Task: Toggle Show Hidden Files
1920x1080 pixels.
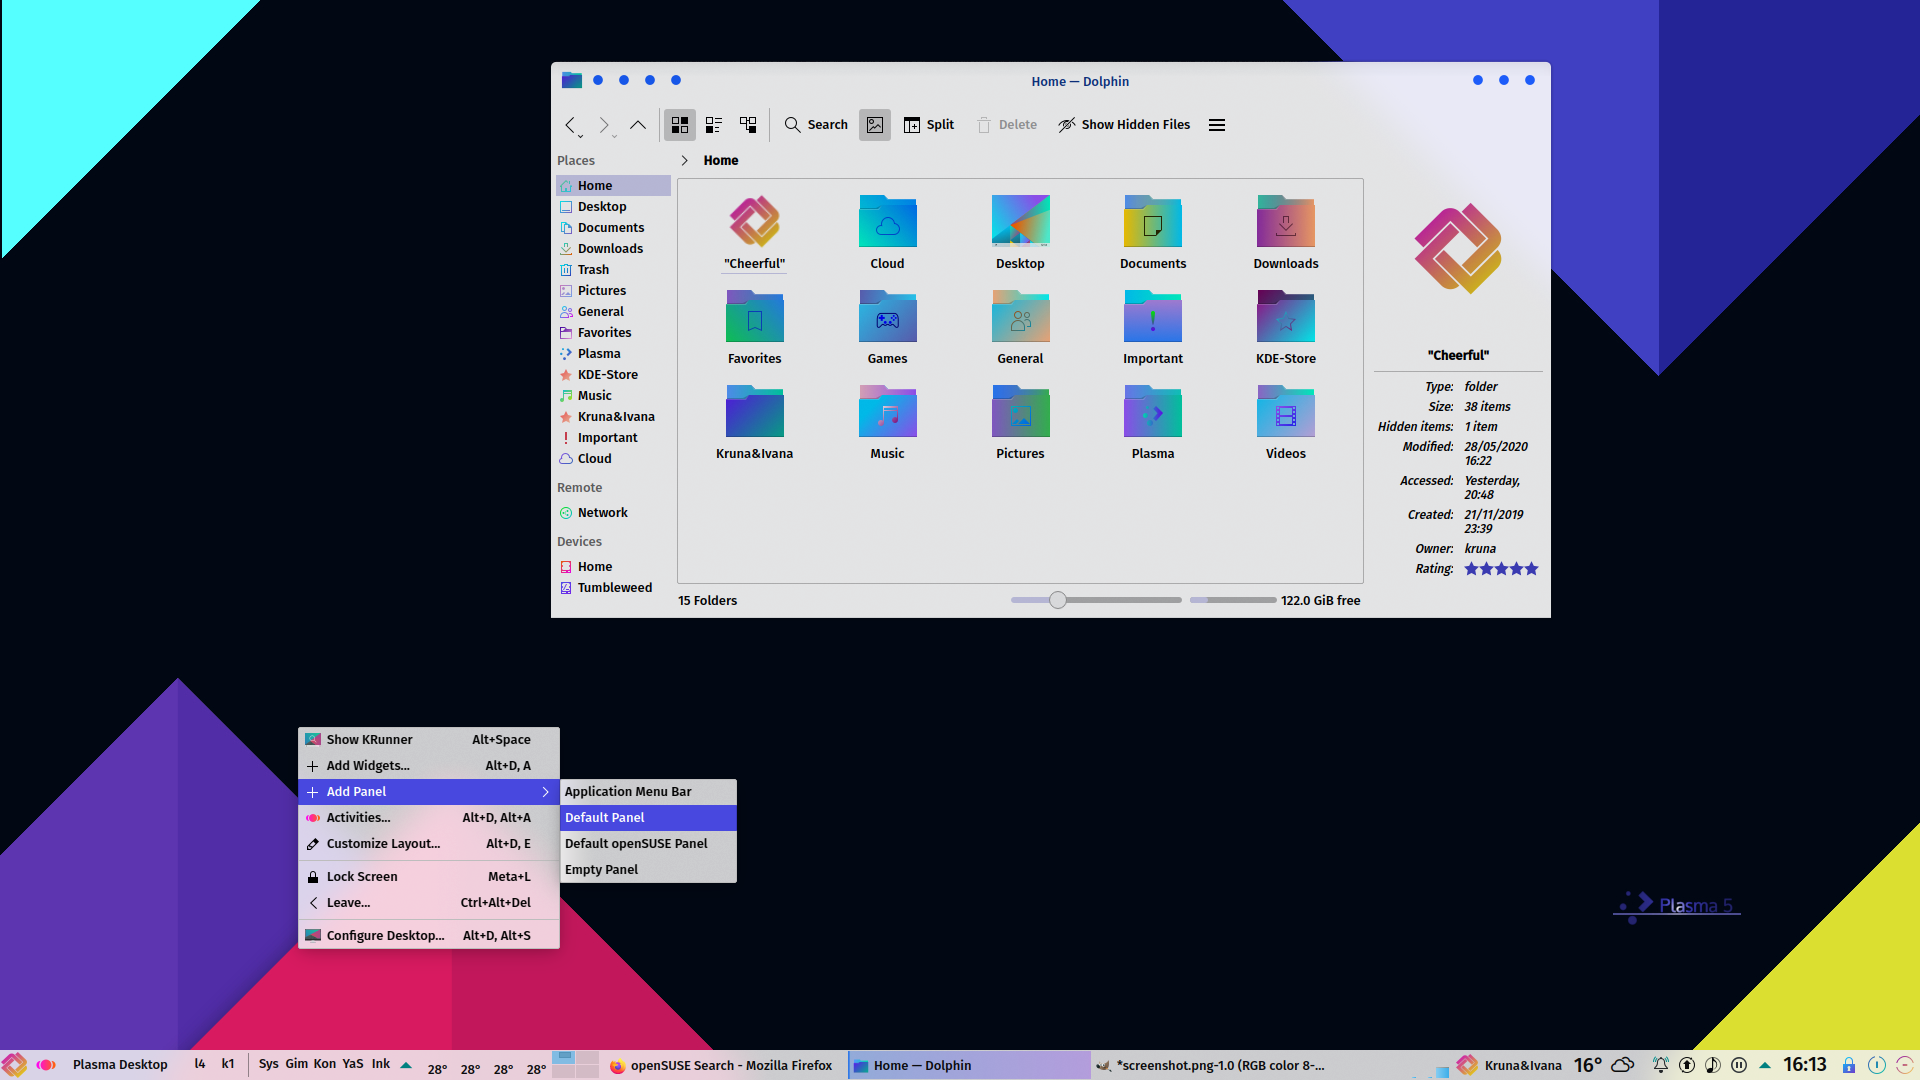Action: tap(1125, 125)
